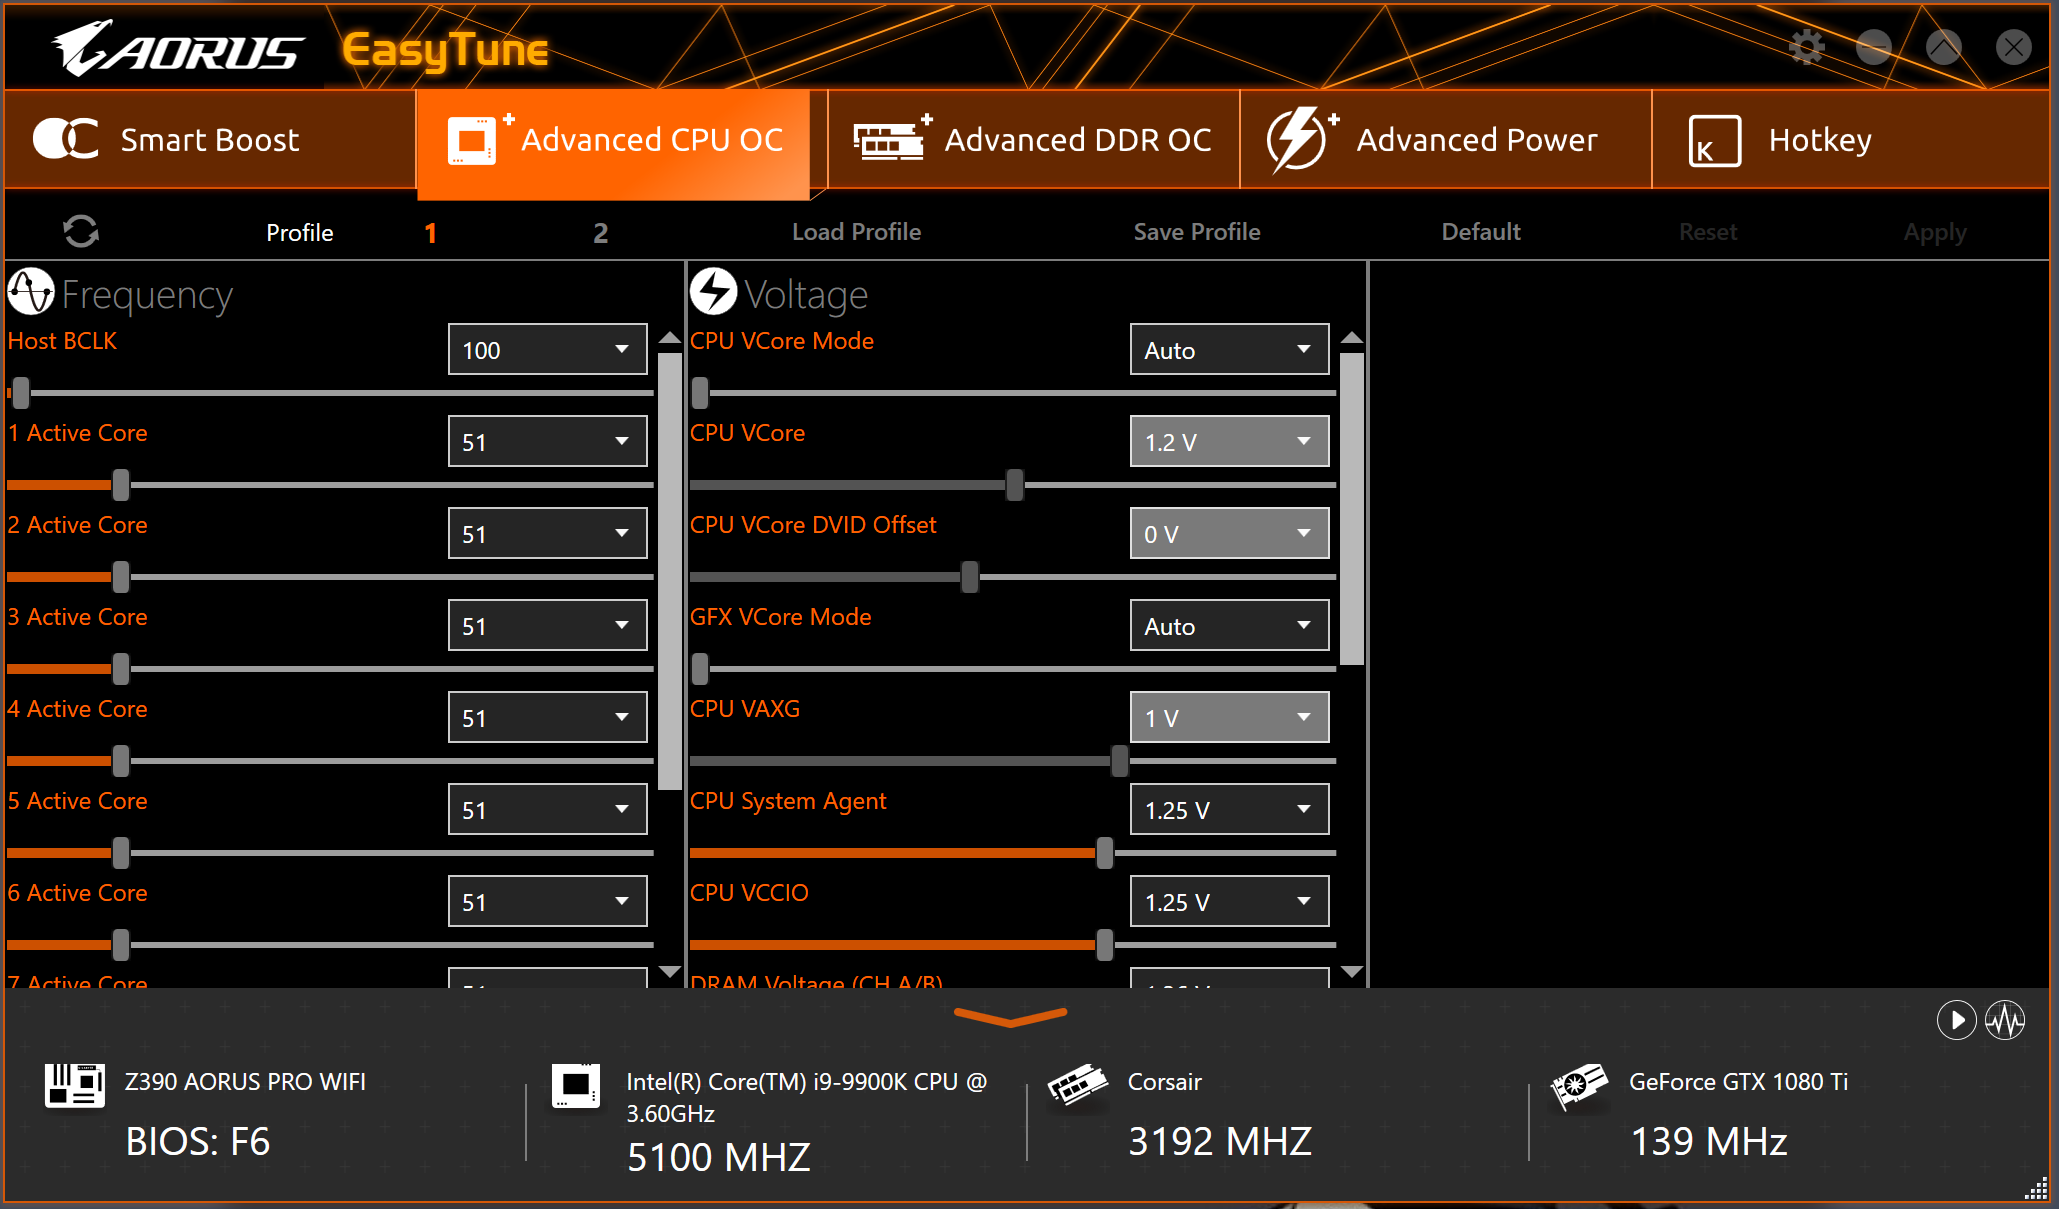Click the Apply button
This screenshot has height=1209, width=2059.
pyautogui.click(x=1935, y=233)
